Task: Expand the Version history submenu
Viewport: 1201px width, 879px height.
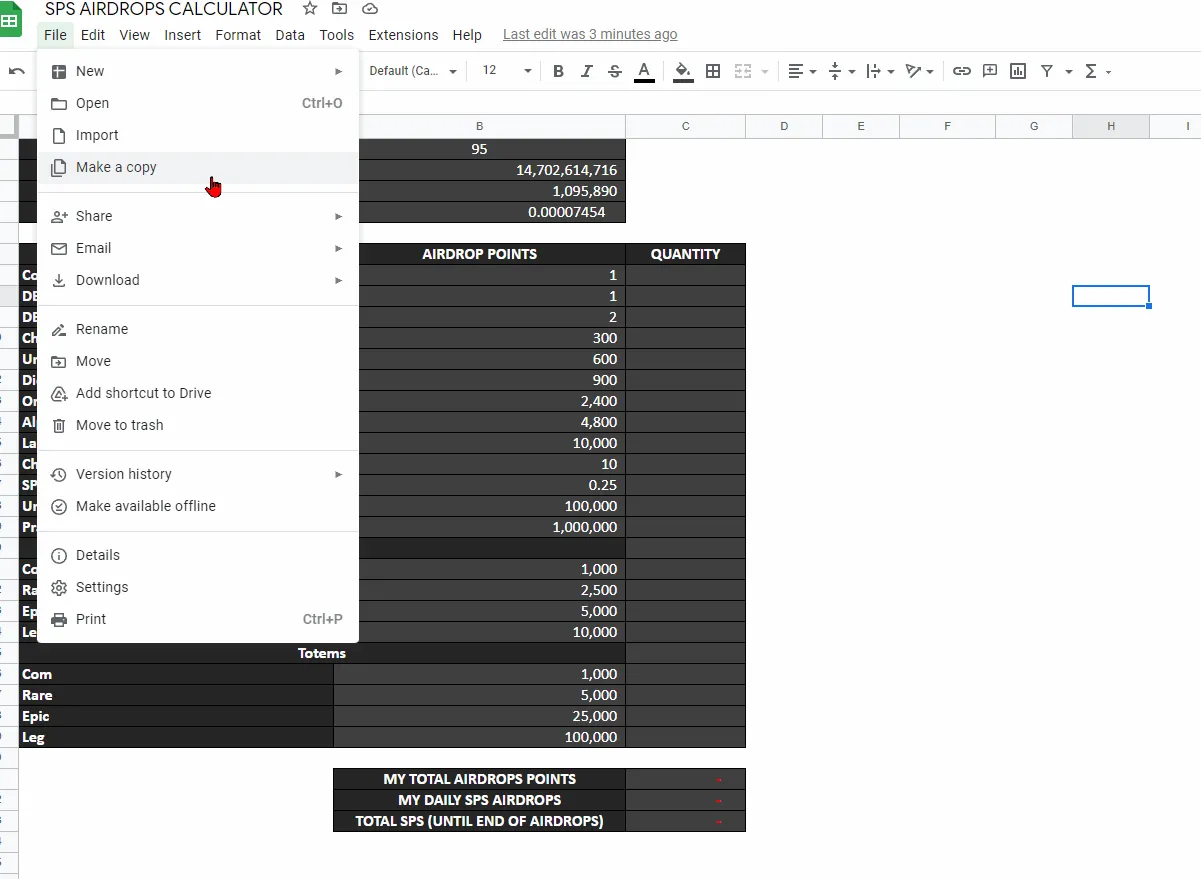Action: (x=198, y=474)
